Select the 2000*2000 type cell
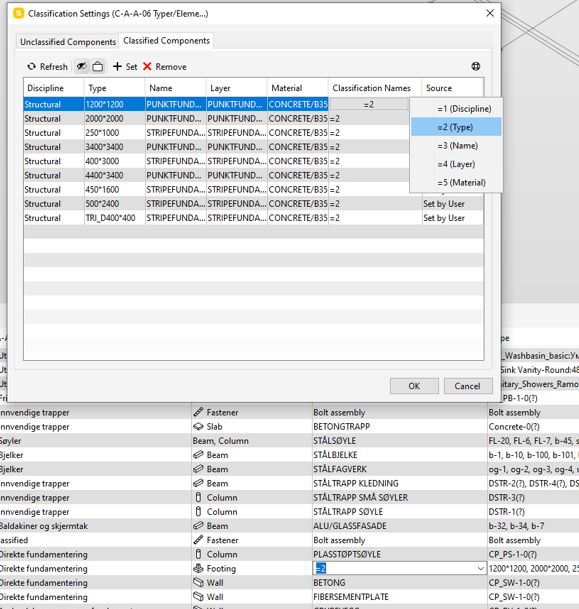 [115, 118]
